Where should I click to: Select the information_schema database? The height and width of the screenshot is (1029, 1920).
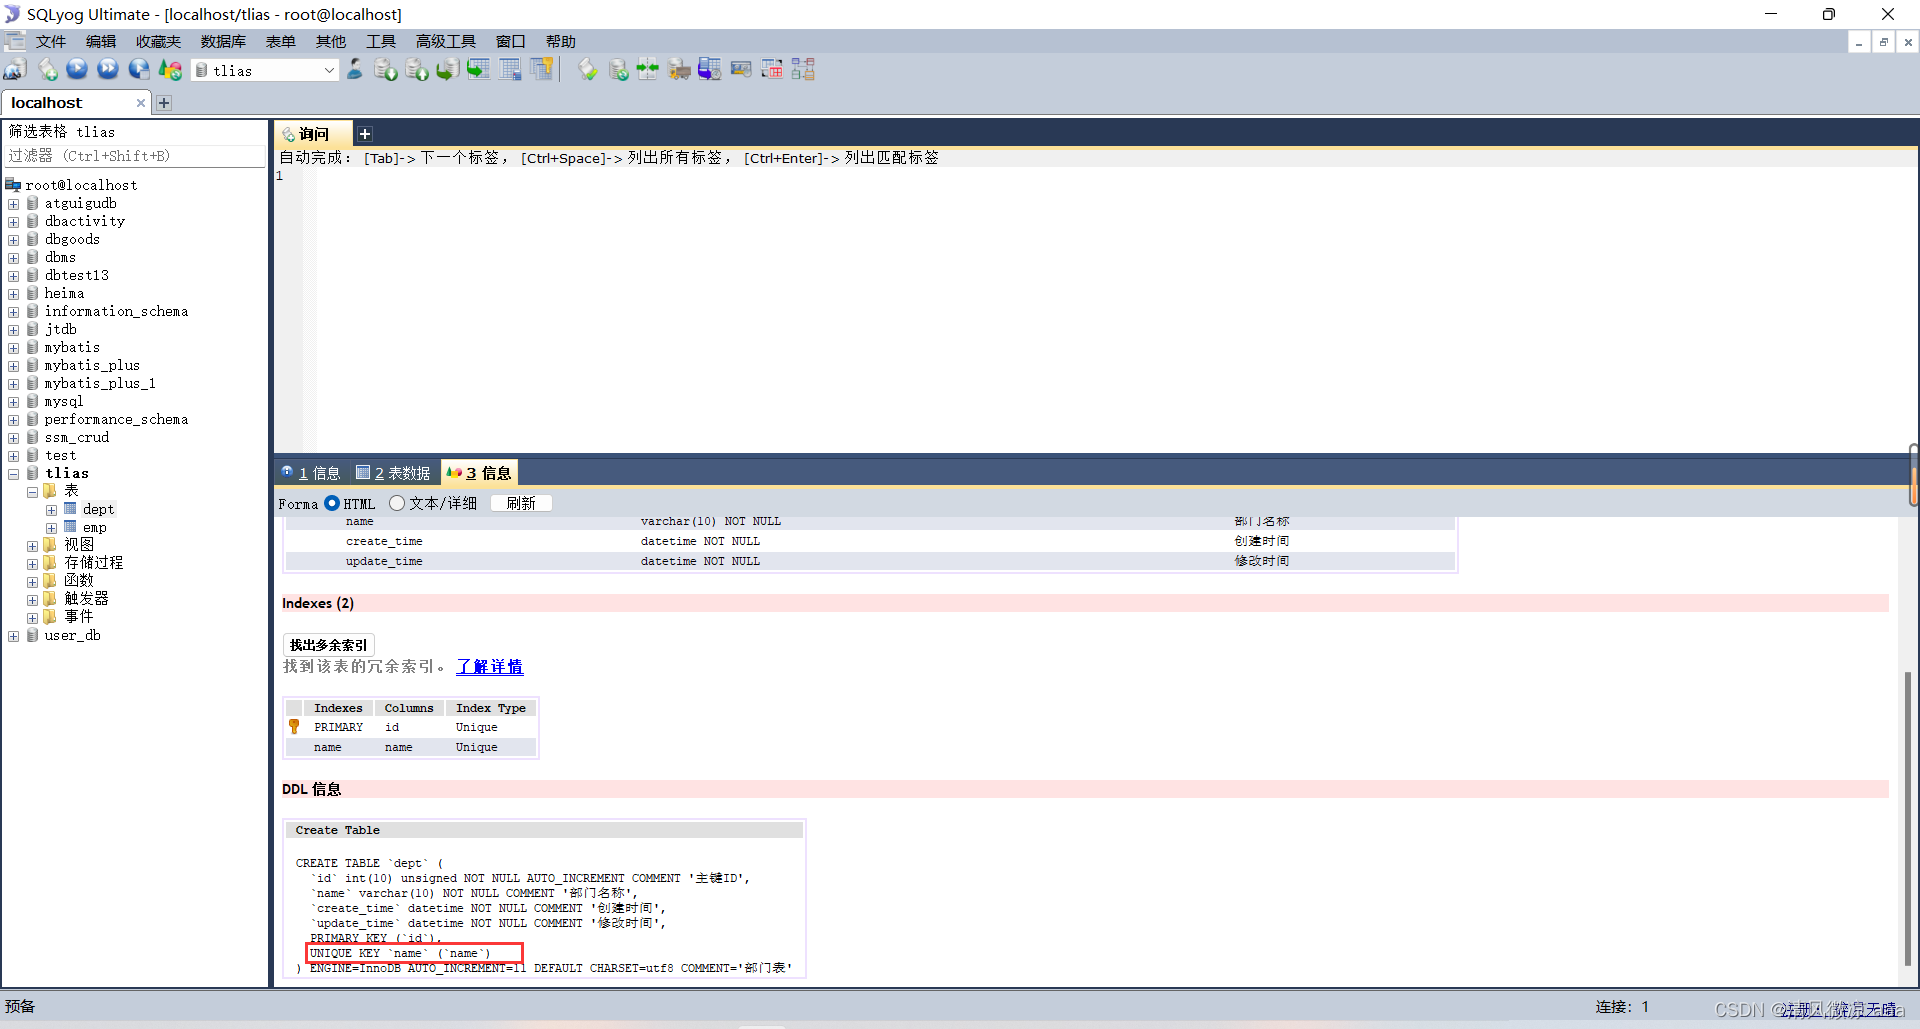116,311
